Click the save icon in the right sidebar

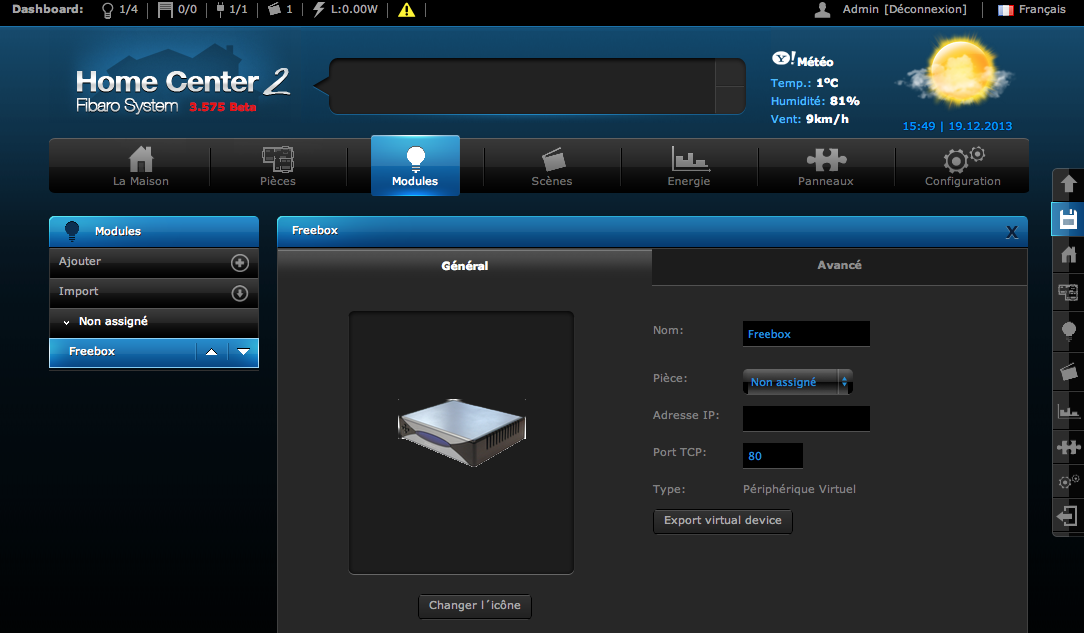click(1069, 218)
